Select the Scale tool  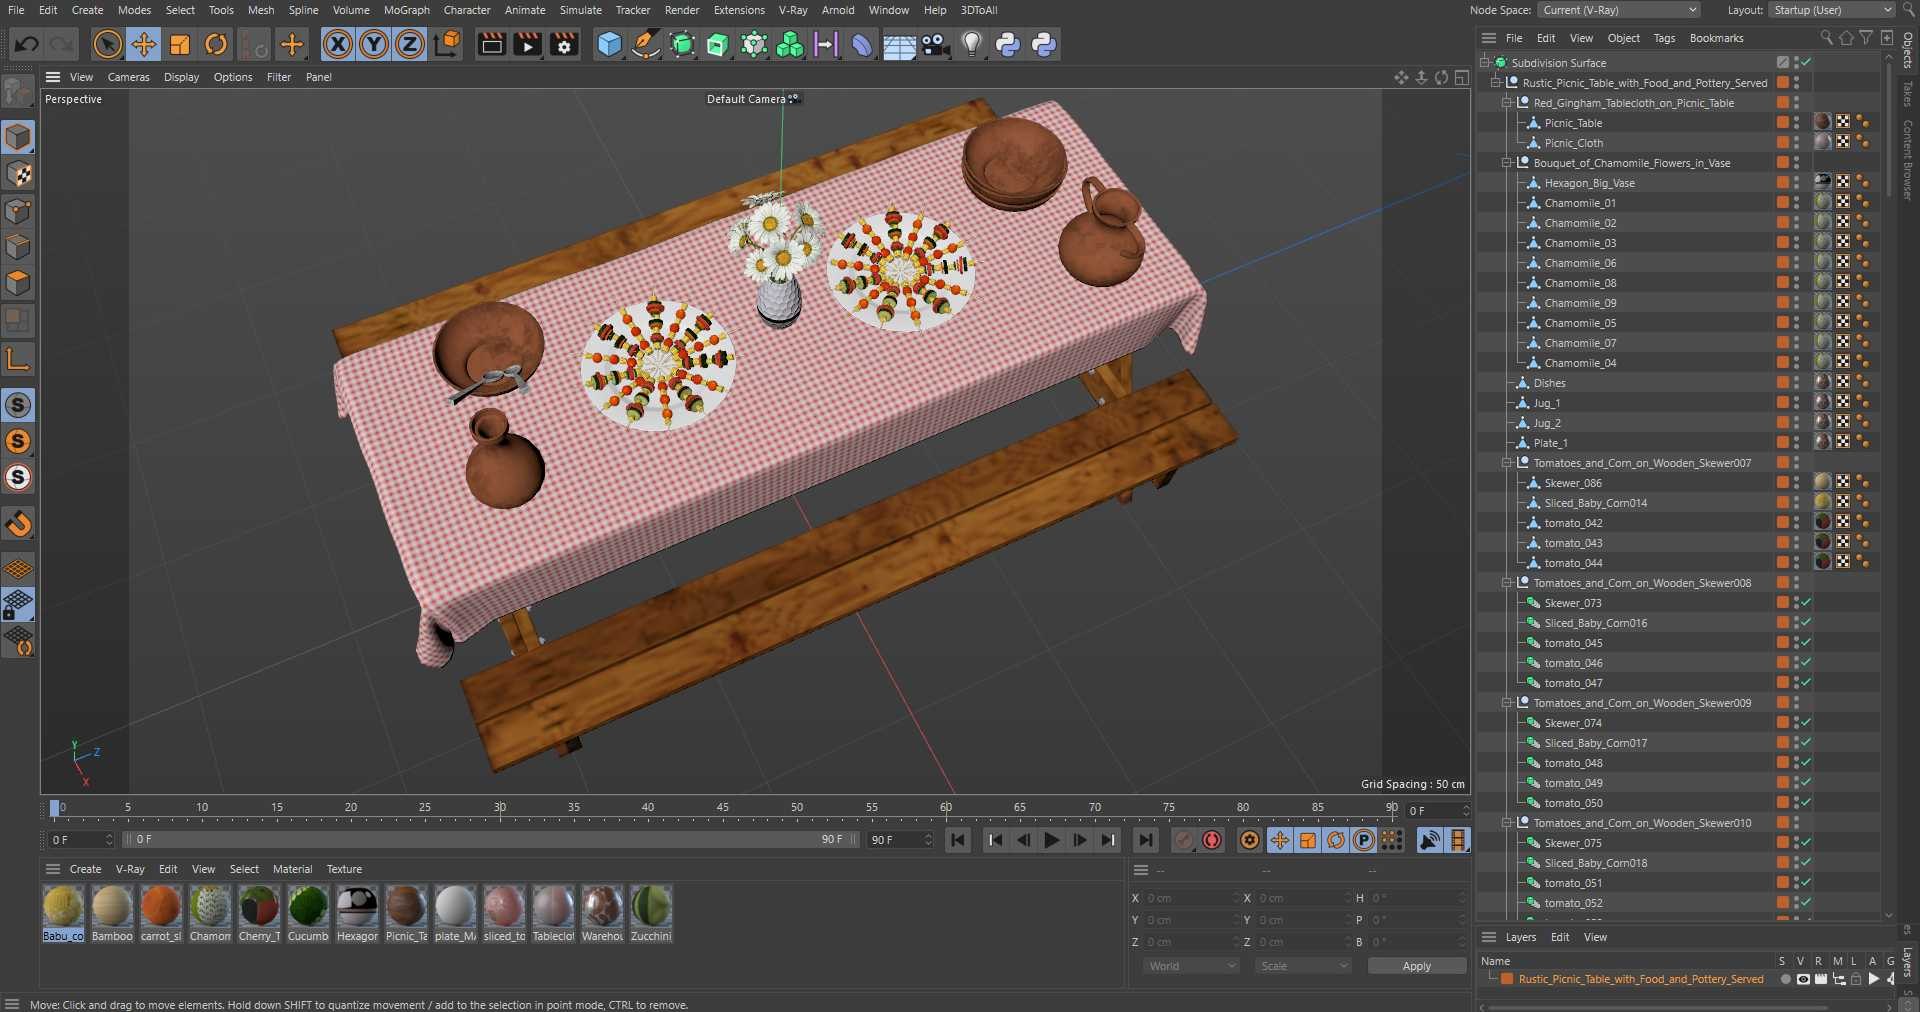[180, 44]
